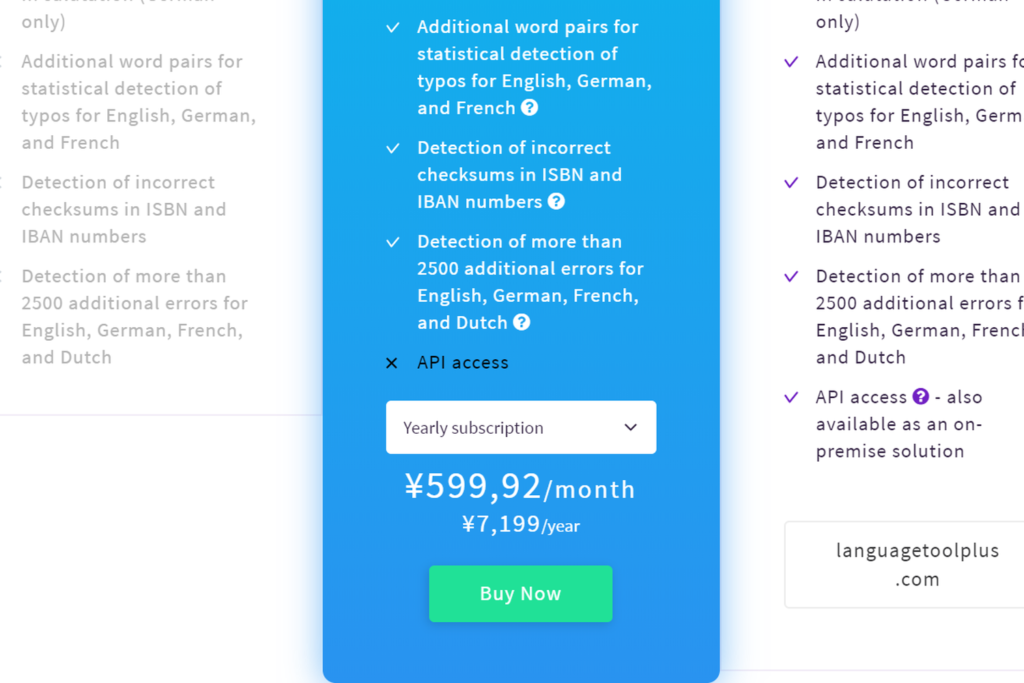Click help icon beside 'and French' in blue card
This screenshot has height=683, width=1024.
[x=530, y=108]
